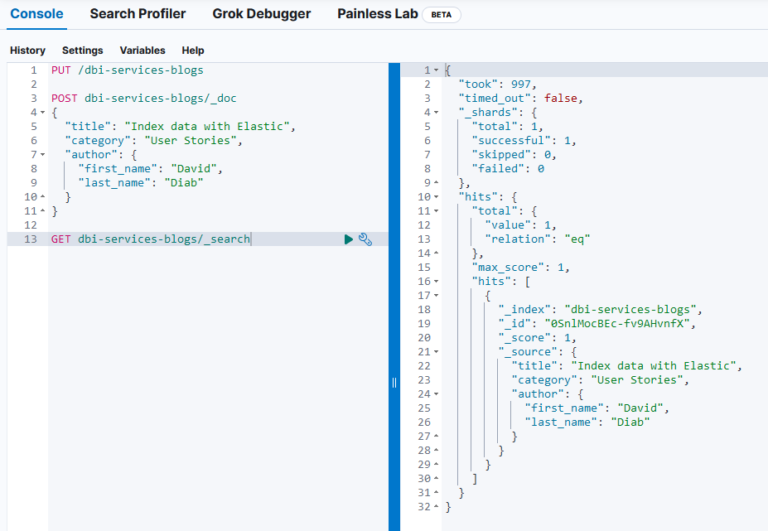
Task: Collapse the hits array at line 16
Action: click(x=436, y=282)
